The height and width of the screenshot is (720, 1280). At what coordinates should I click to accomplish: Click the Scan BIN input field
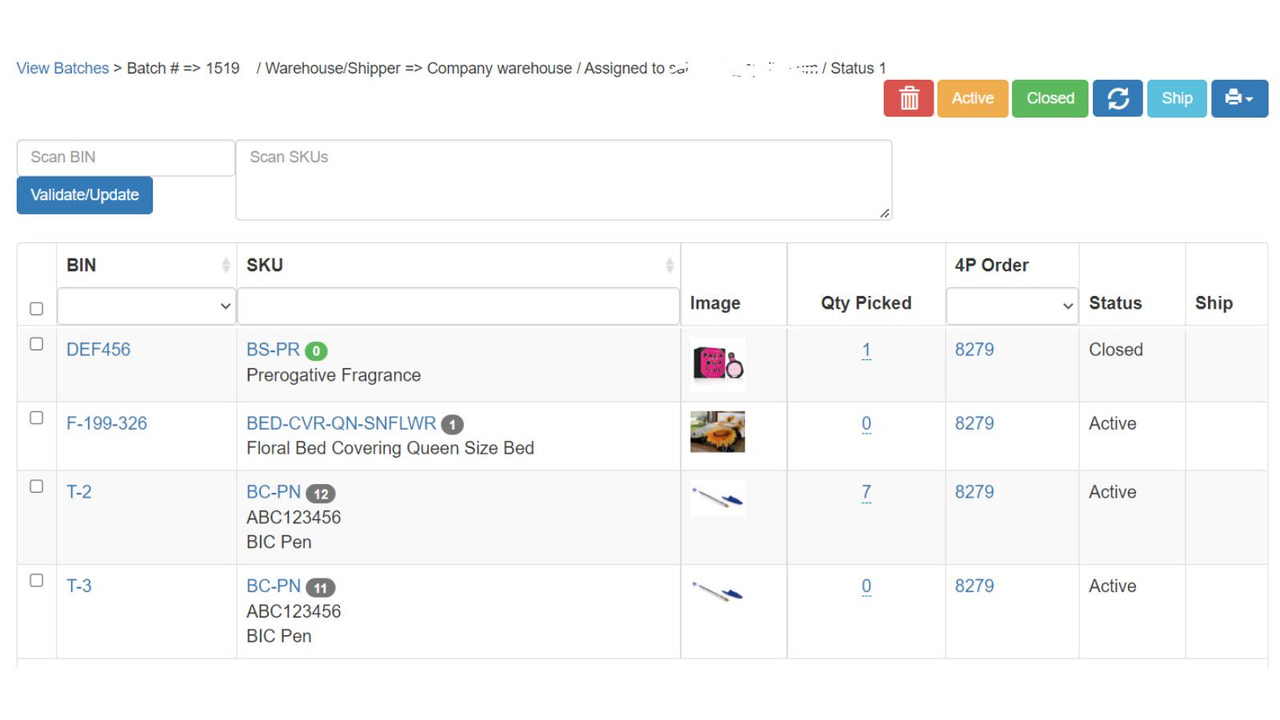click(x=125, y=157)
